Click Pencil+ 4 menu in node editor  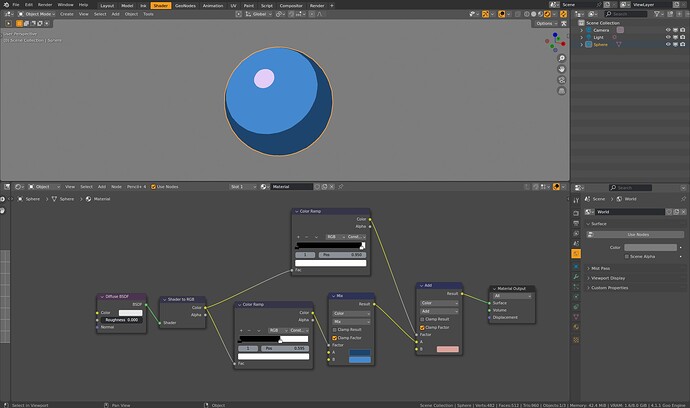[x=136, y=187]
